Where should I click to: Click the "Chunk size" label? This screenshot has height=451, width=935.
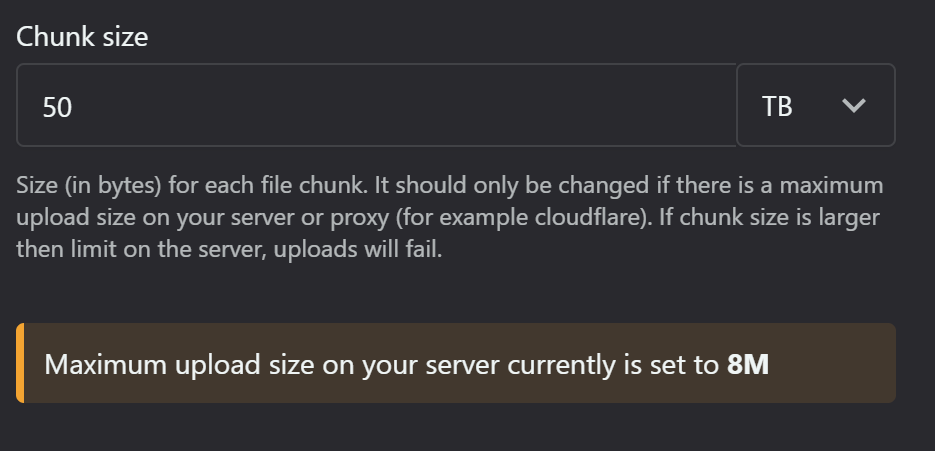[82, 37]
